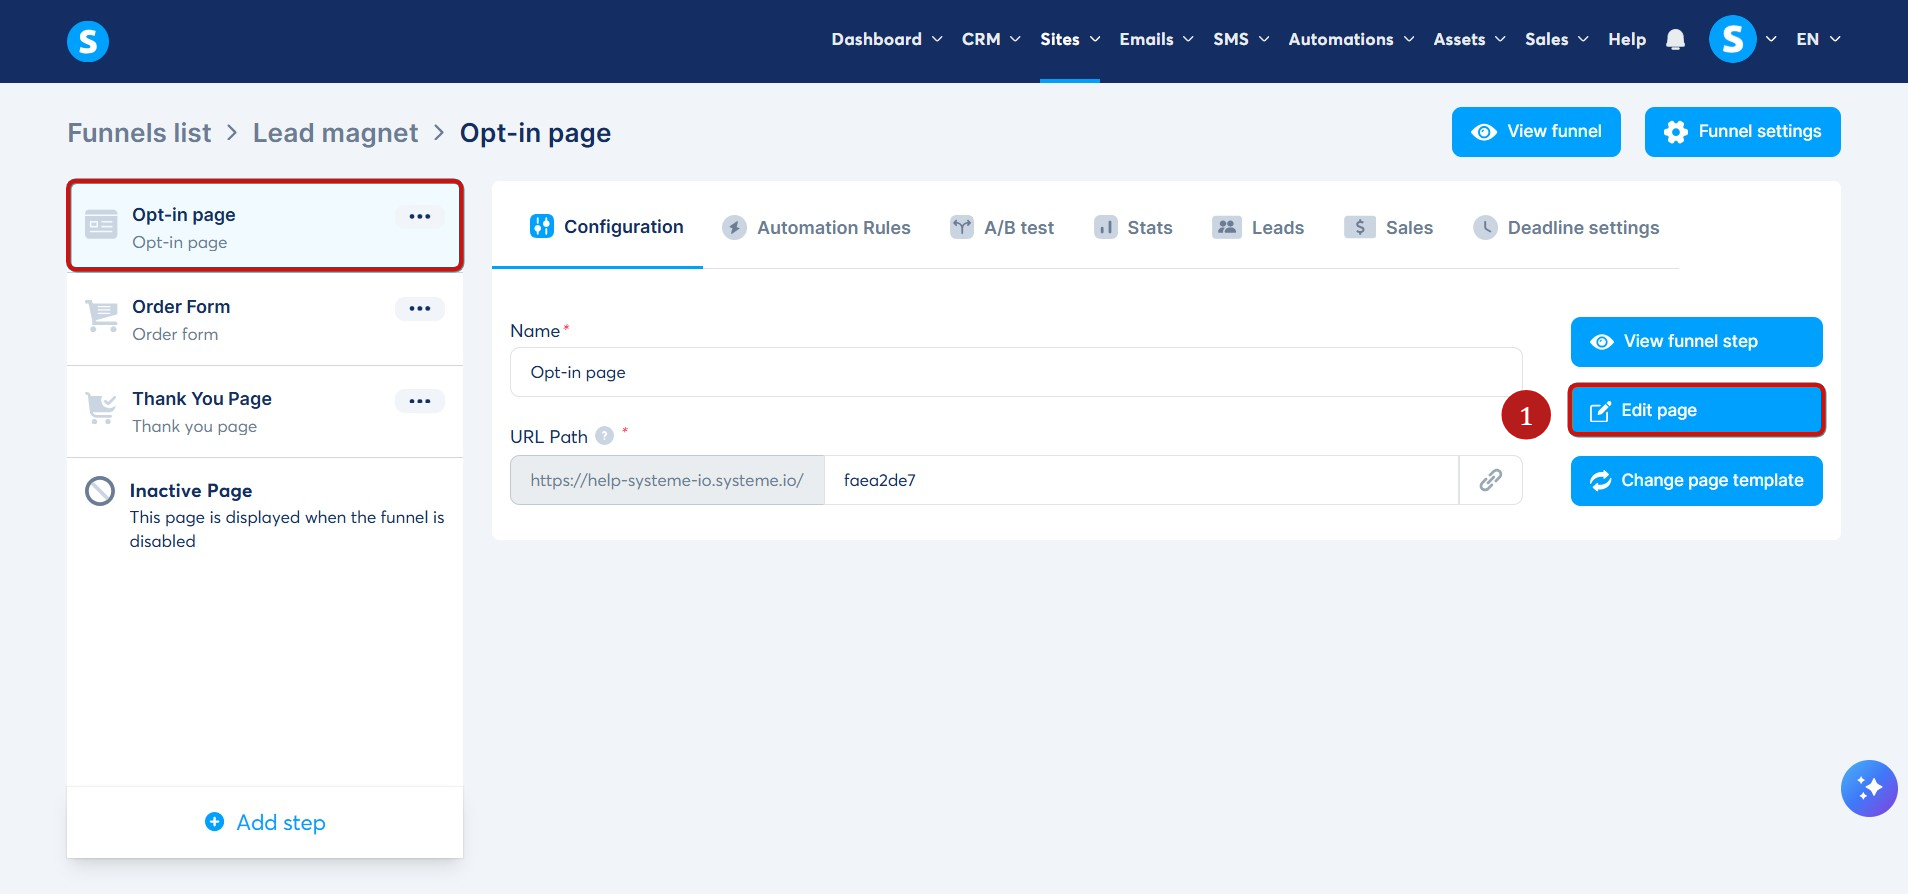Screen dimensions: 1908x894
Task: Select the Thank You Page funnel step
Action: coord(265,412)
